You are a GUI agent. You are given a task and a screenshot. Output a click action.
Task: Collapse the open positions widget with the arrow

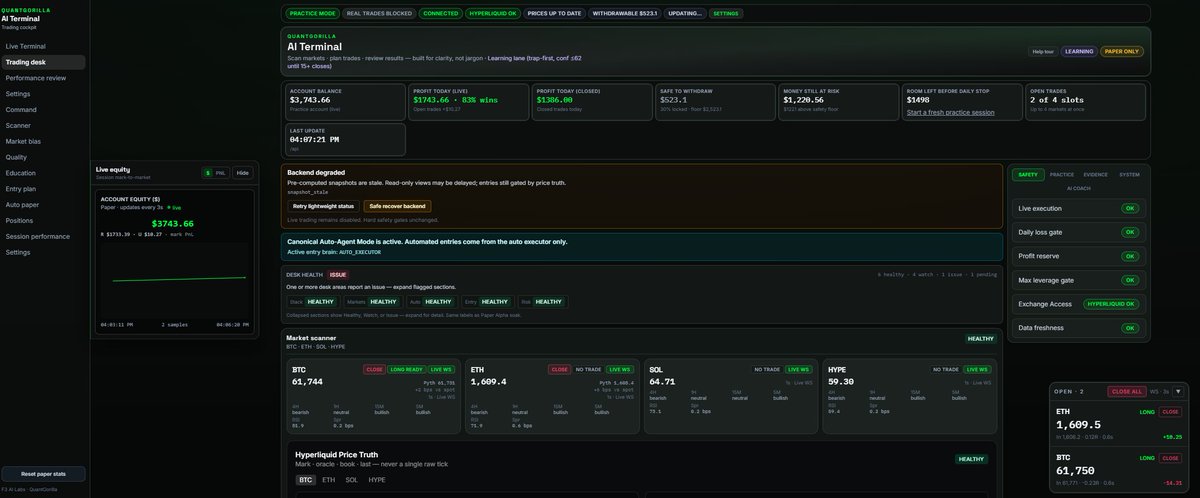click(x=1178, y=391)
